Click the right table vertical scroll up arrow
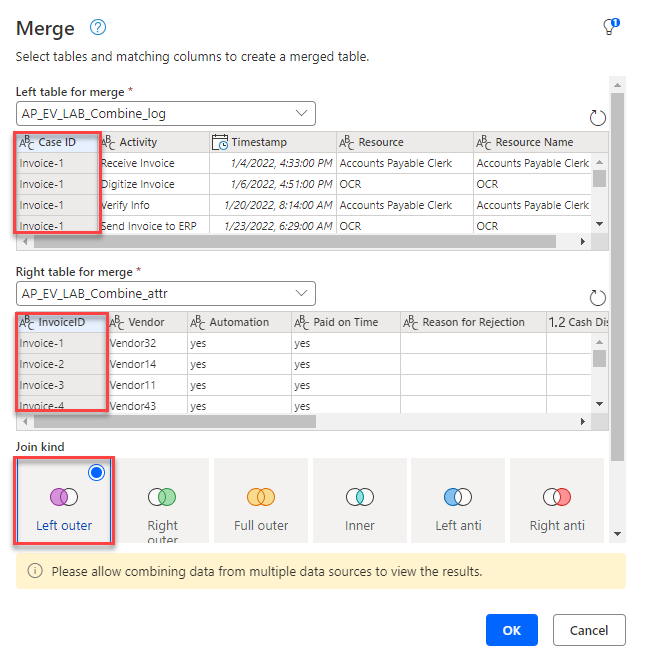Viewport: 646px width, 662px height. pos(599,342)
